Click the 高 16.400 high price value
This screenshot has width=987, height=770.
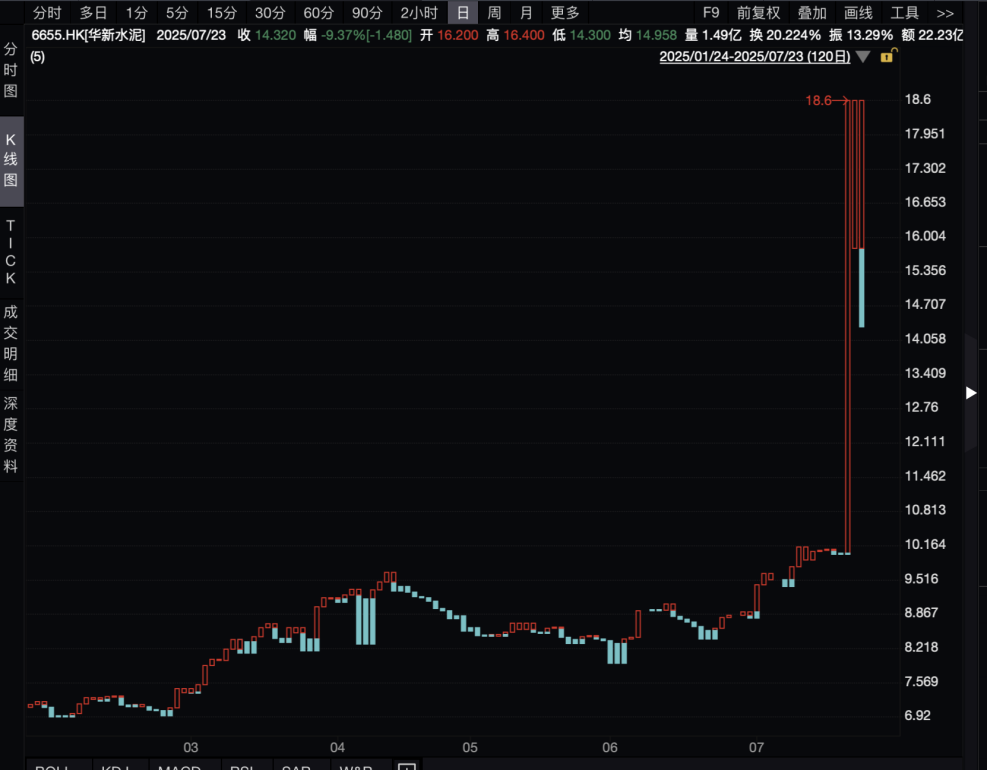(516, 35)
